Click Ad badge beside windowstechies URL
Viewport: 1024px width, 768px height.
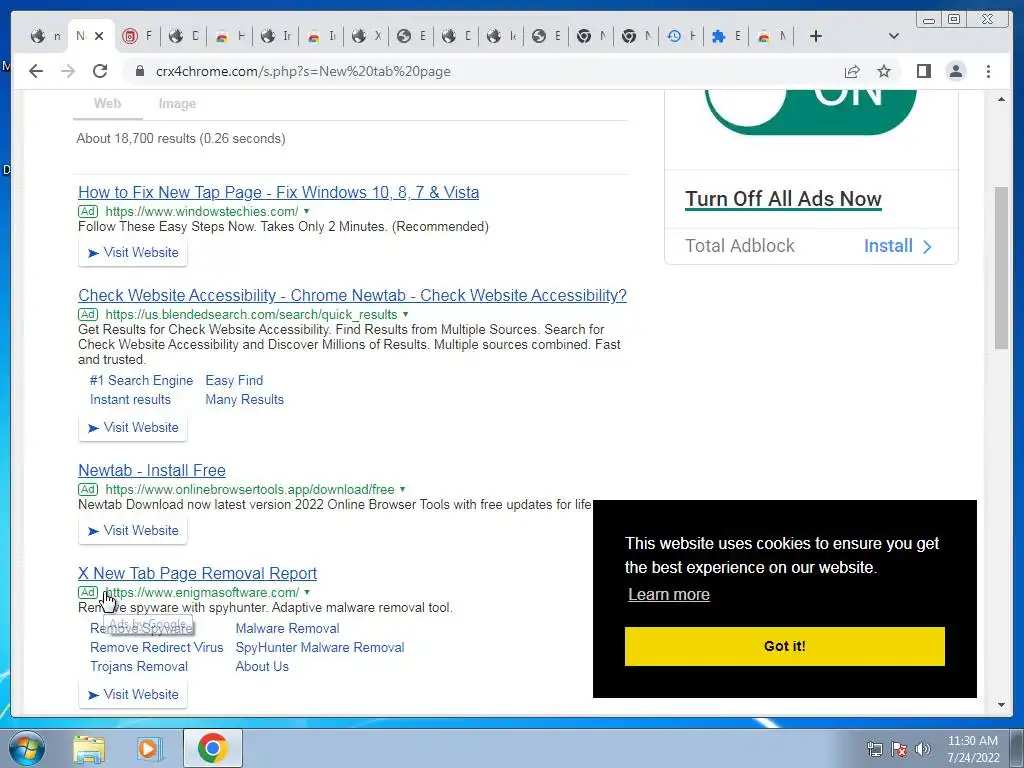88,211
